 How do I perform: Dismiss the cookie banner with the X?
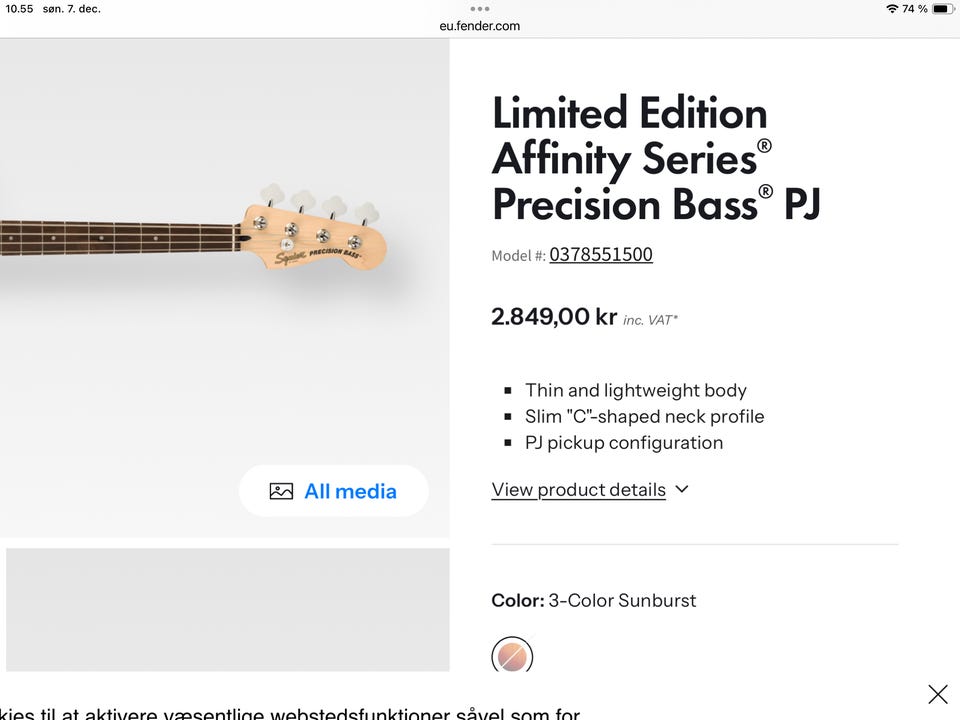[937, 694]
